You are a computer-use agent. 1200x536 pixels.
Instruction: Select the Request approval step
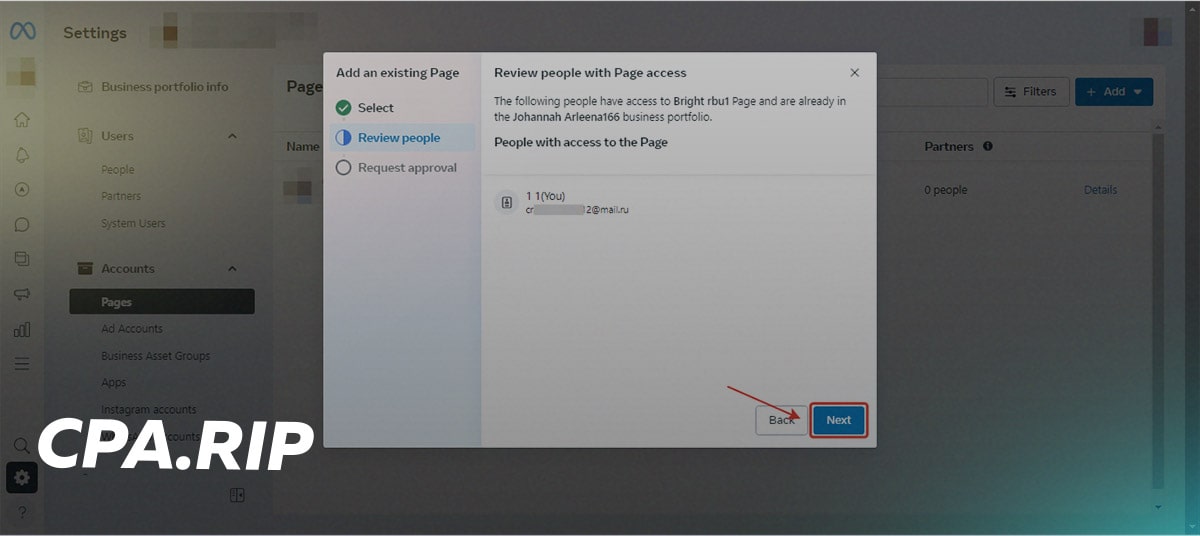[404, 168]
